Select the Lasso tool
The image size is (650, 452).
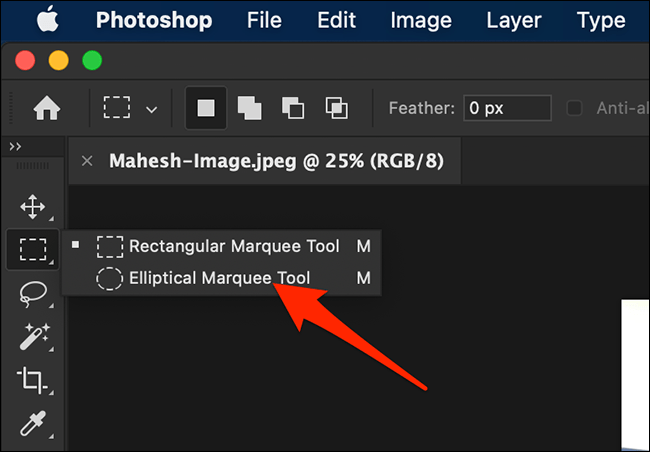click(x=33, y=293)
